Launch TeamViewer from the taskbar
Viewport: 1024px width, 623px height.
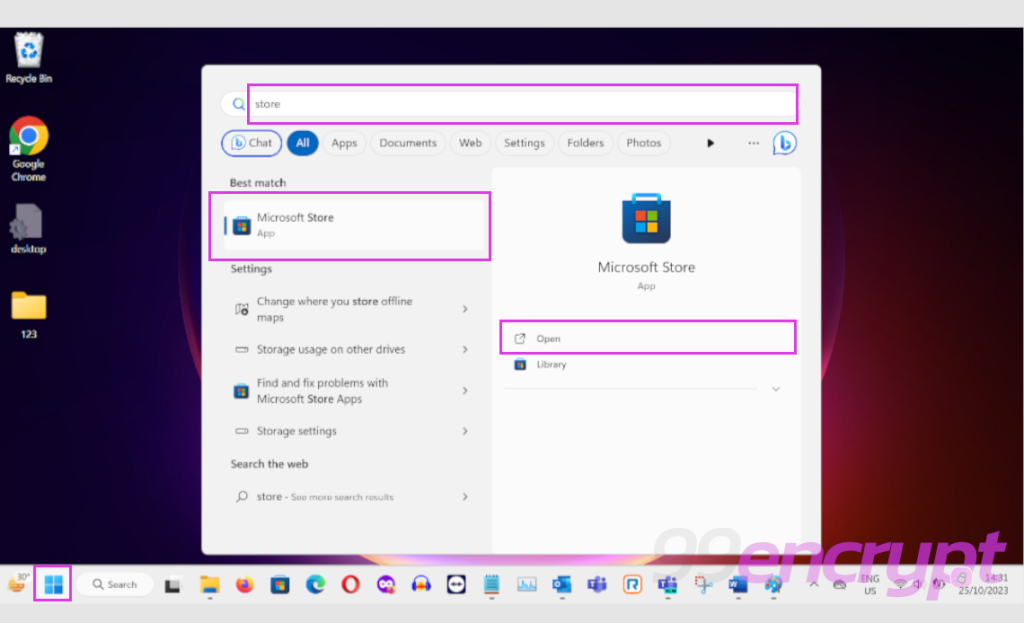tap(455, 586)
